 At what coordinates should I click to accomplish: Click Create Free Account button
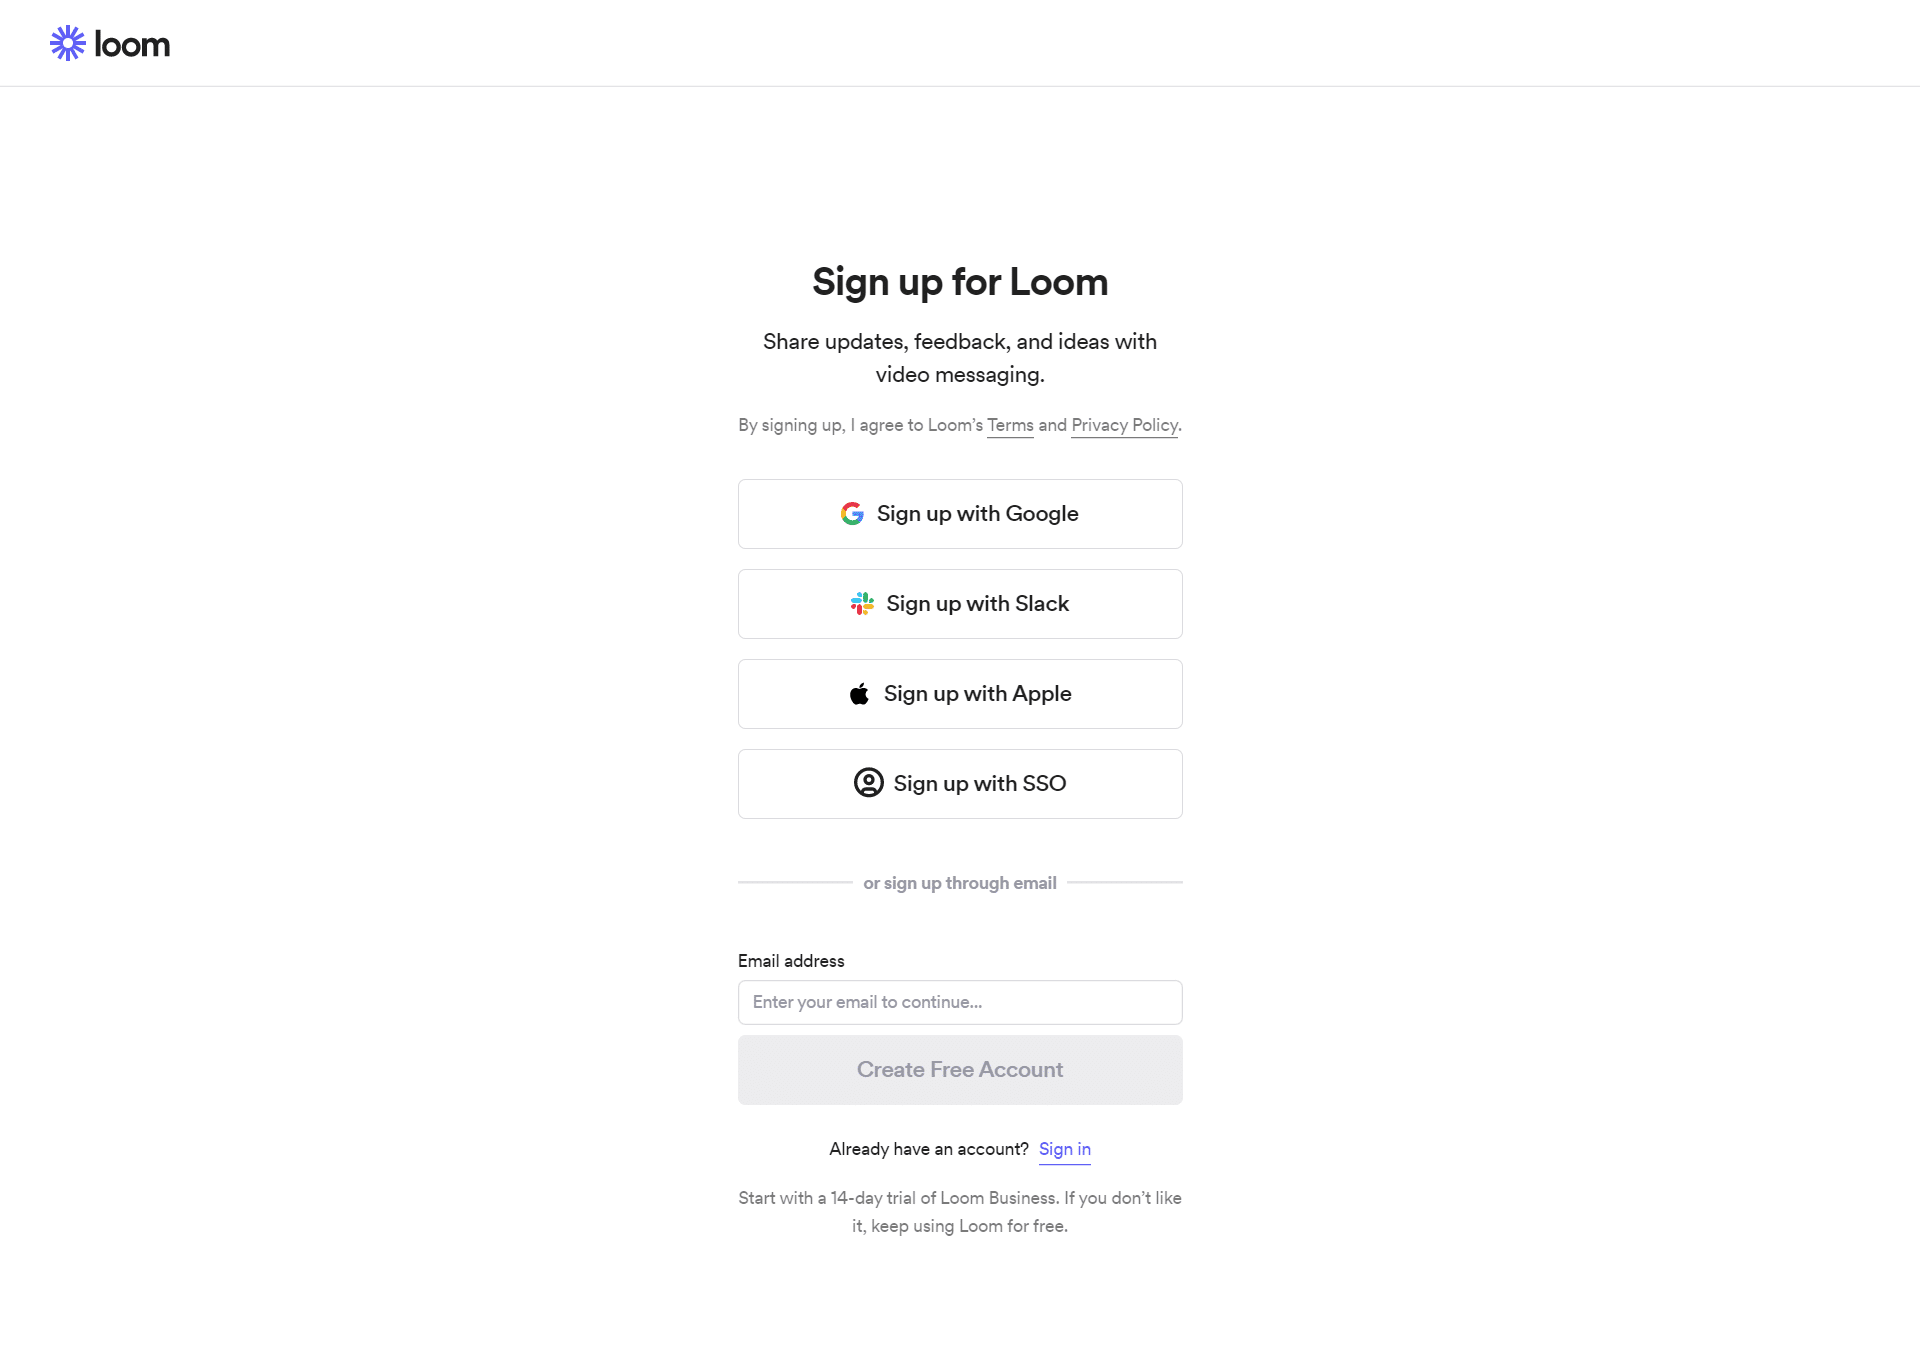(961, 1069)
